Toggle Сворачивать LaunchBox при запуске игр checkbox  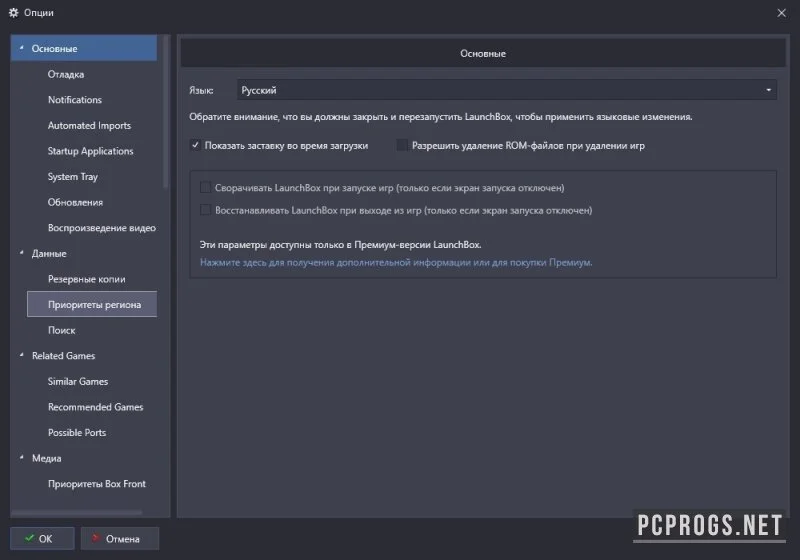pos(205,188)
